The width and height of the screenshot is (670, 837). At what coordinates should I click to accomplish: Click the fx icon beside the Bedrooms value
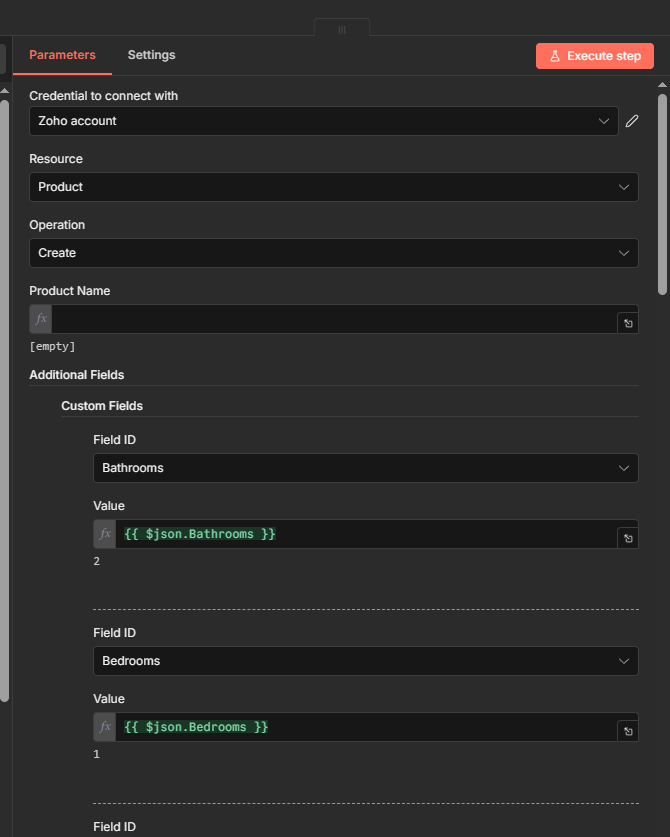click(105, 727)
